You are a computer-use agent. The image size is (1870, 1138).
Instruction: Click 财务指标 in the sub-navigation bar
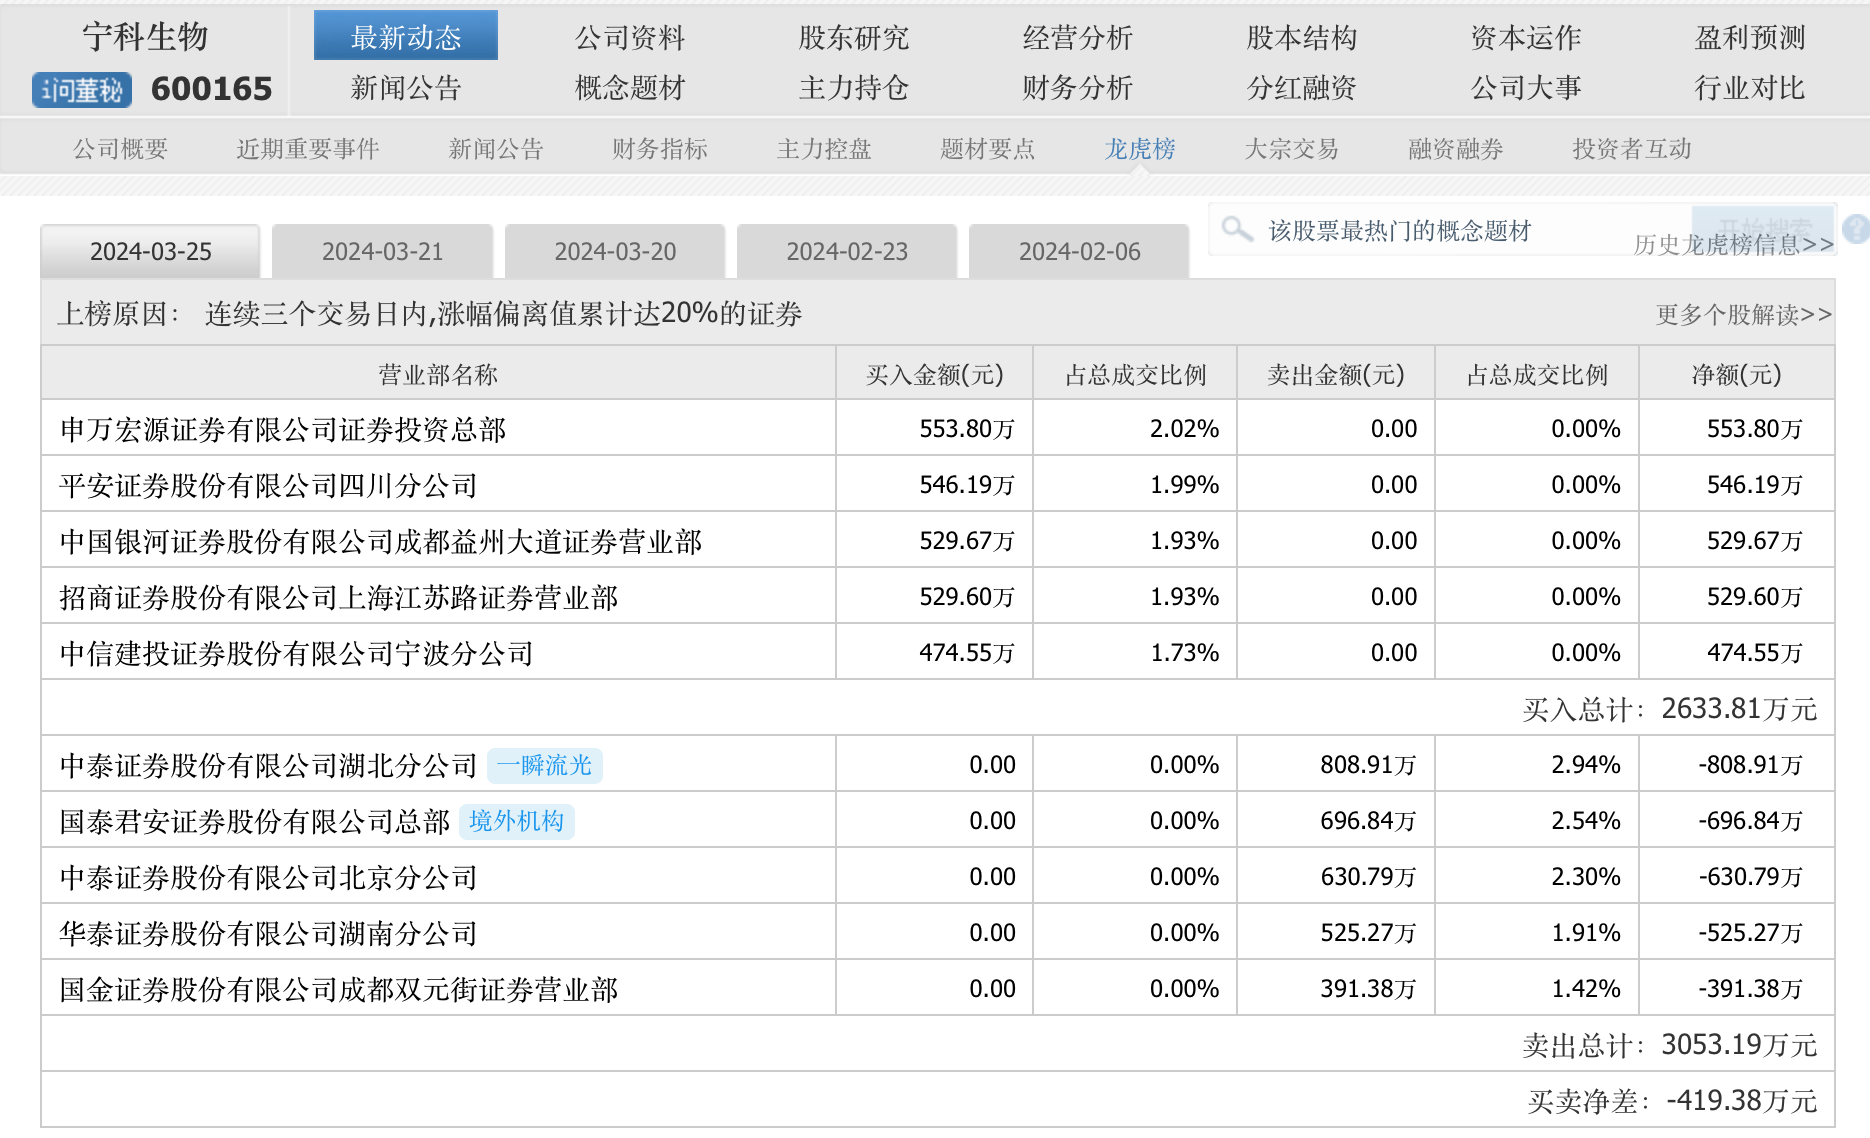(660, 149)
